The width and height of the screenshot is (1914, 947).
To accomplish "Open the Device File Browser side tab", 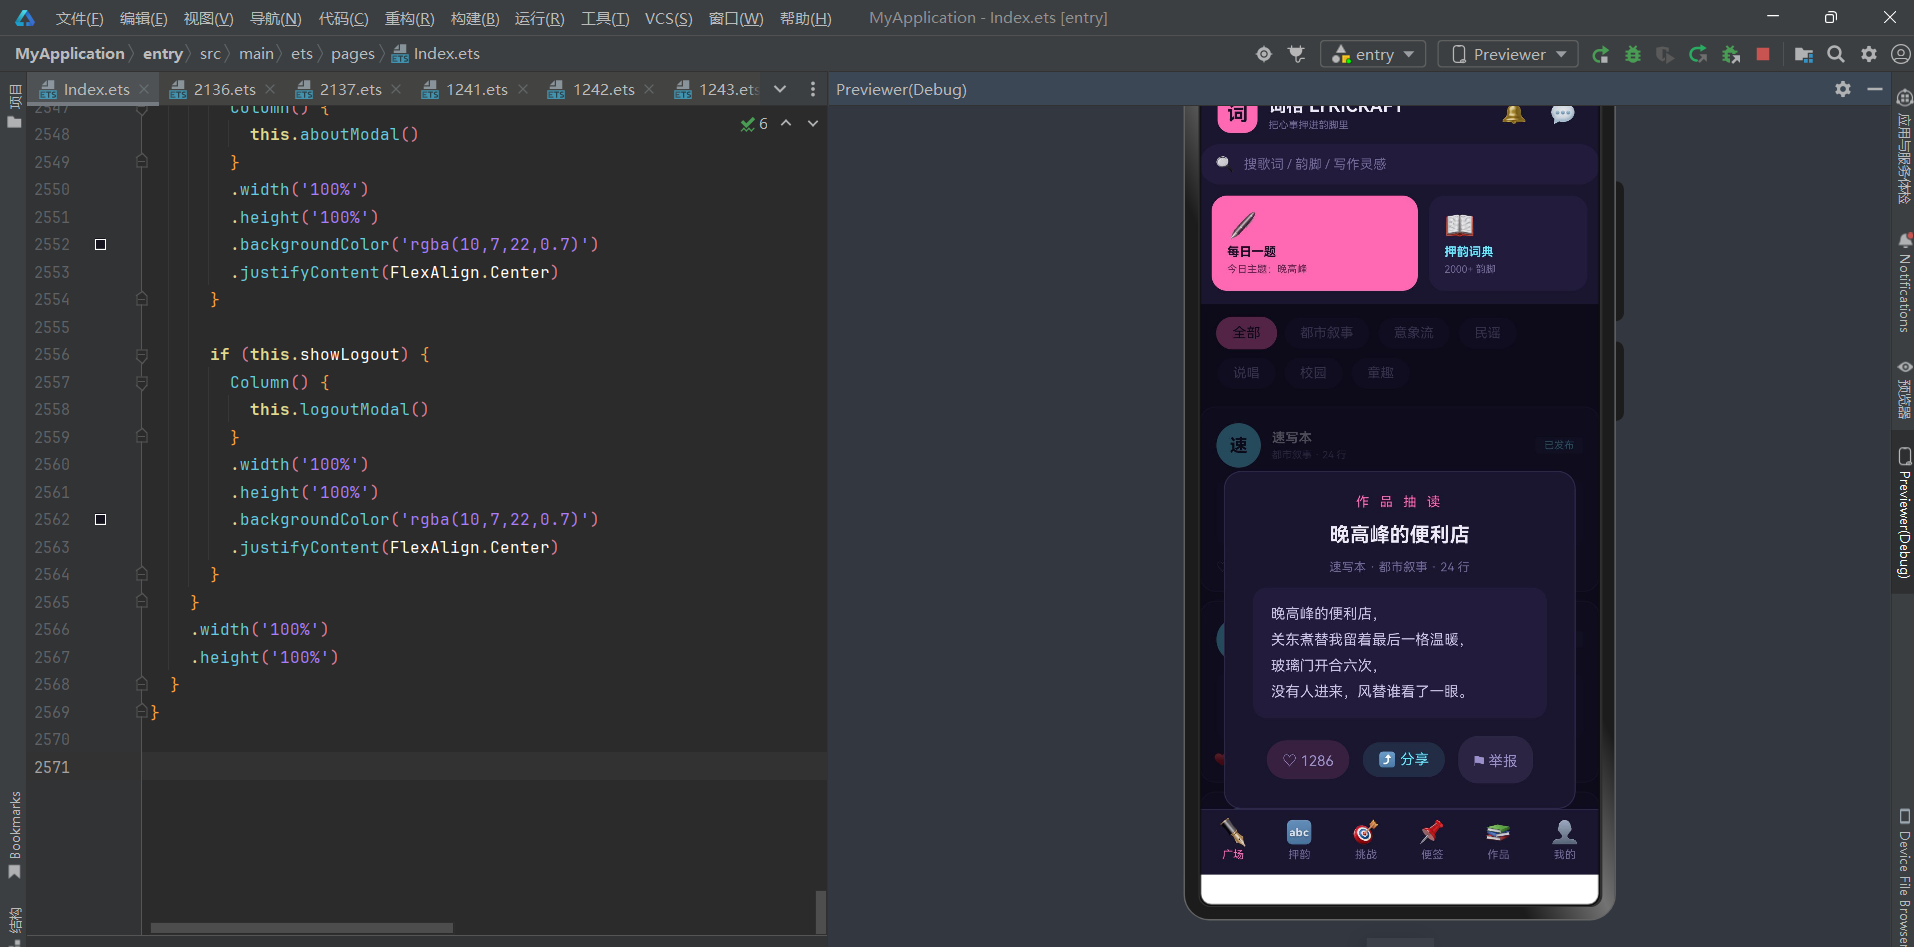I will point(1904,876).
